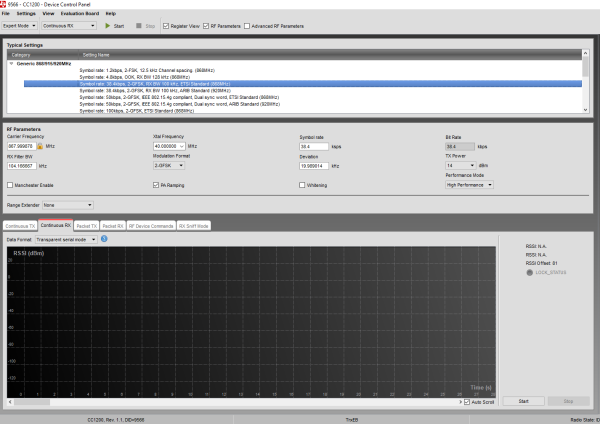The width and height of the screenshot is (600, 424).
Task: Open the TX Power dropdown
Action: tap(461, 165)
